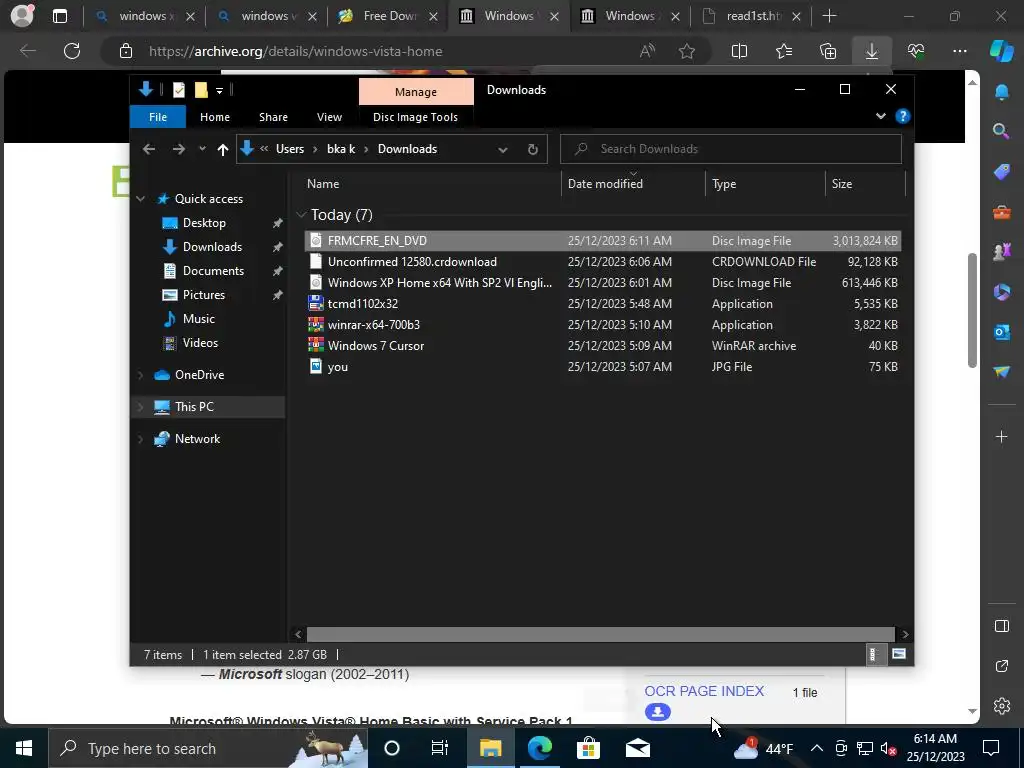Open Pictures in navigation pane
Screen dimensions: 1024x768
(204, 295)
